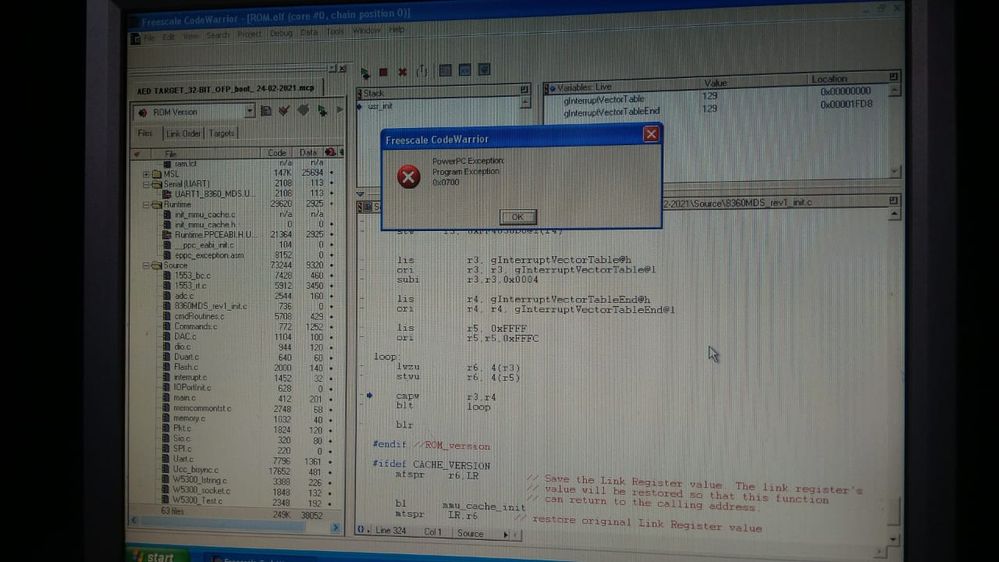Viewport: 999px width, 562px height.
Task: Select gInterruptVectorTableEnd variable row
Action: [x=612, y=112]
